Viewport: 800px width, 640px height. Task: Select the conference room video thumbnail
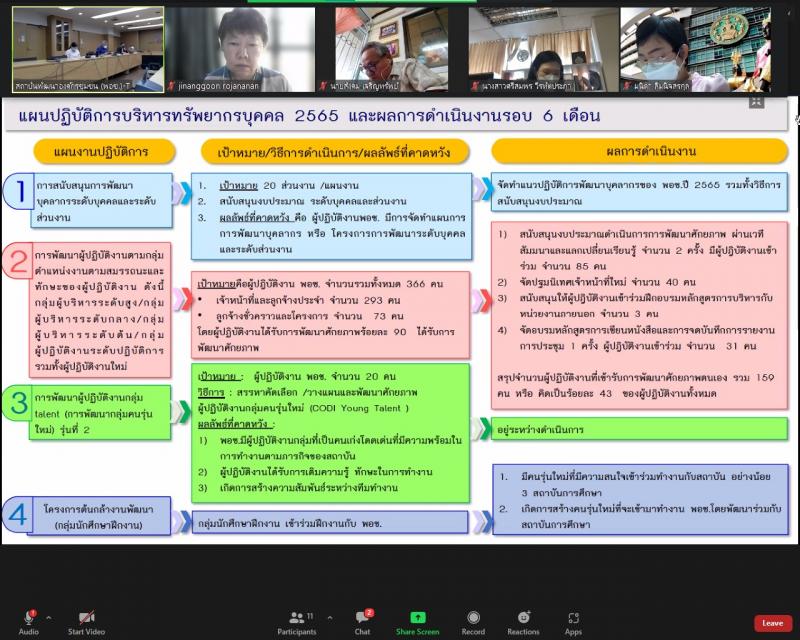click(x=88, y=50)
